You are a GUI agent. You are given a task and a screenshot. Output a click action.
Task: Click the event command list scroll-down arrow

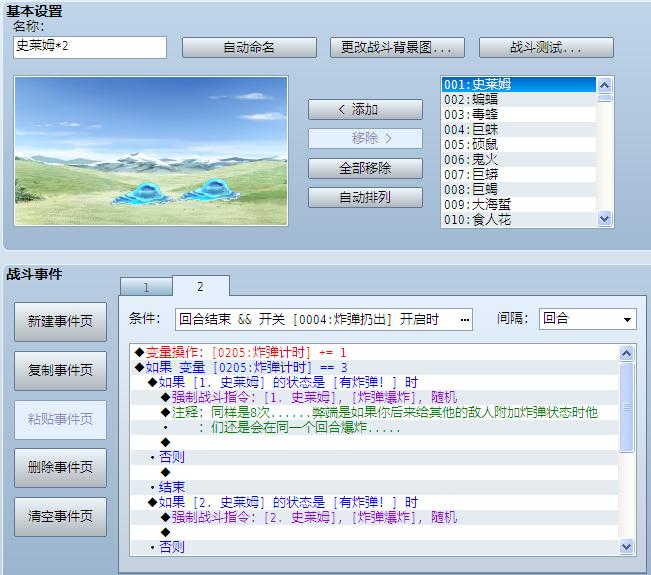(x=627, y=546)
